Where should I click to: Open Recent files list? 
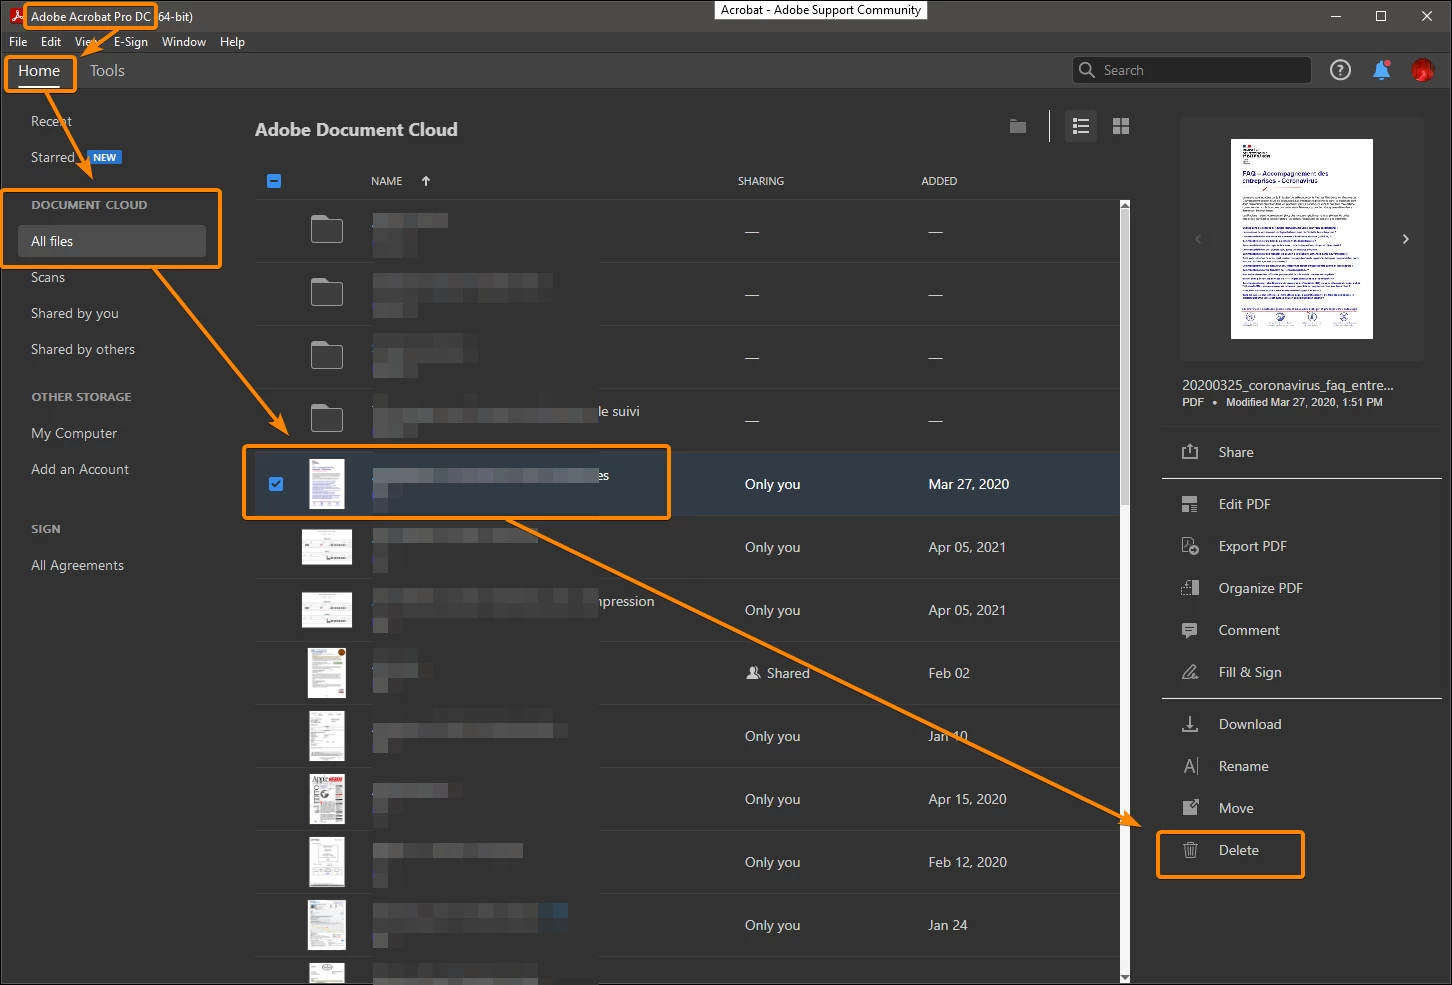pos(51,121)
